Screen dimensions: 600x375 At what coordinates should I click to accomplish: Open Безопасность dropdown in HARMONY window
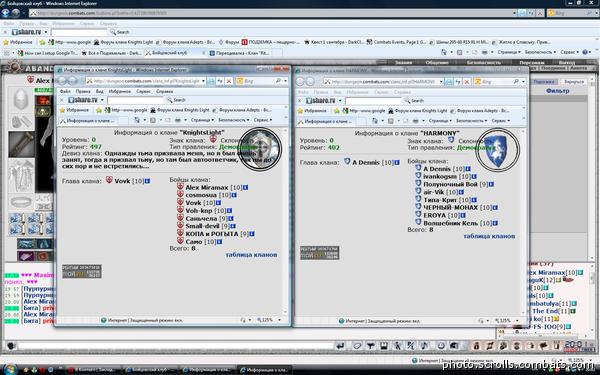pyautogui.click(x=471, y=121)
